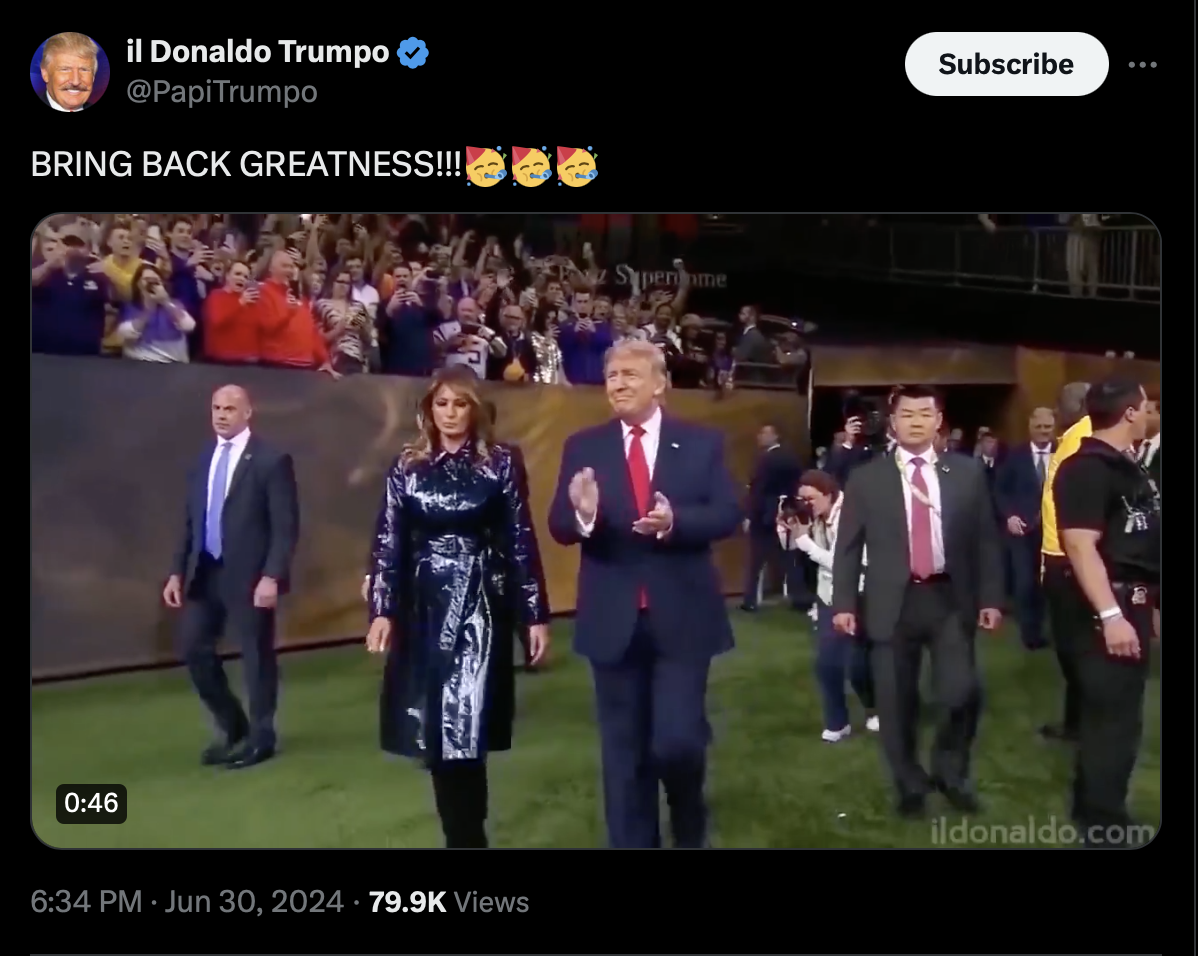This screenshot has height=956, width=1198.
Task: Subscribe to the @PapiTrumpo account
Action: [x=1006, y=64]
